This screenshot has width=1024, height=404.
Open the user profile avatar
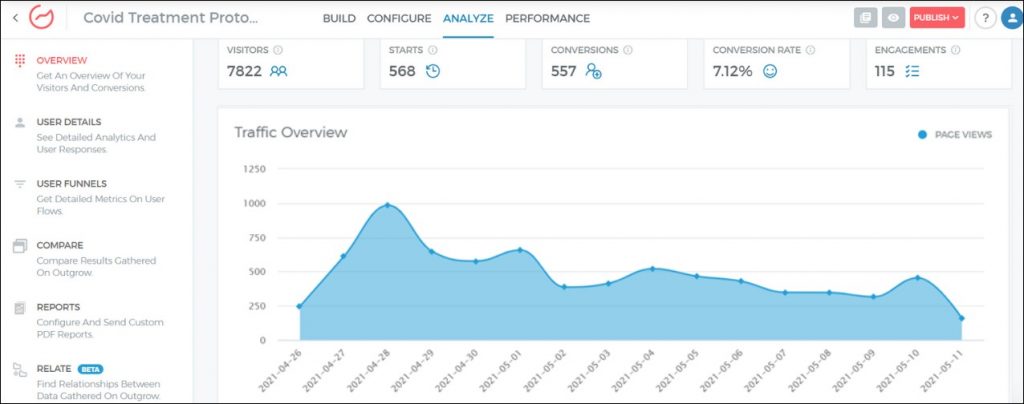point(1010,18)
